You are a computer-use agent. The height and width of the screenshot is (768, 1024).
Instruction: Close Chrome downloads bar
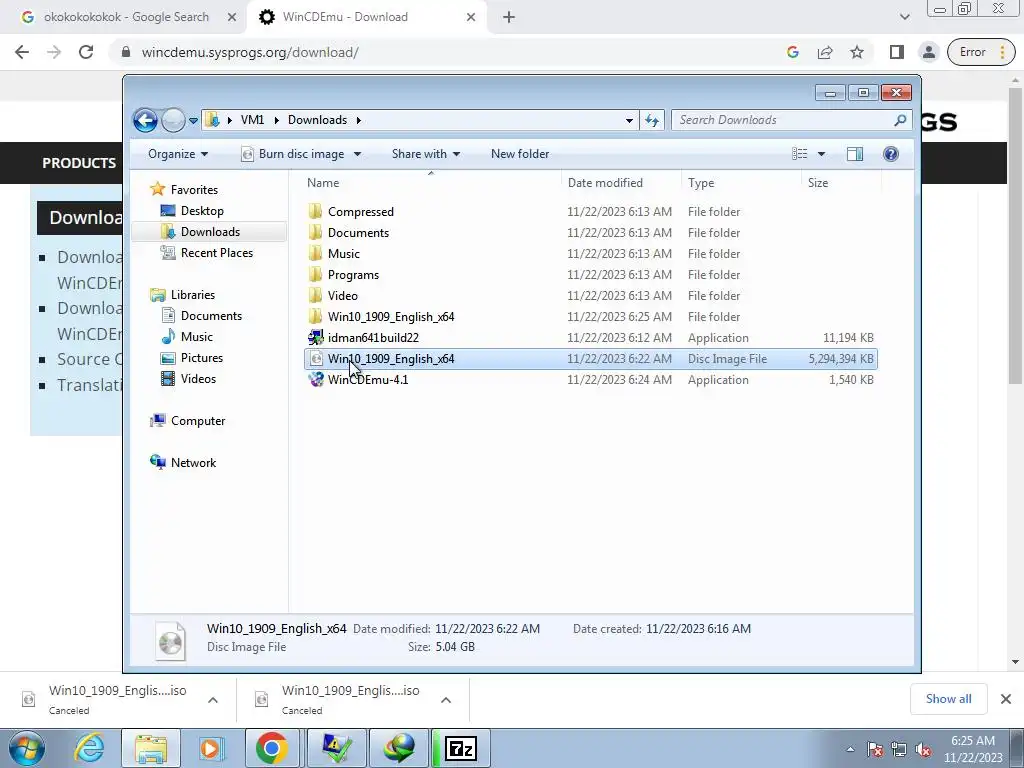tap(1006, 699)
